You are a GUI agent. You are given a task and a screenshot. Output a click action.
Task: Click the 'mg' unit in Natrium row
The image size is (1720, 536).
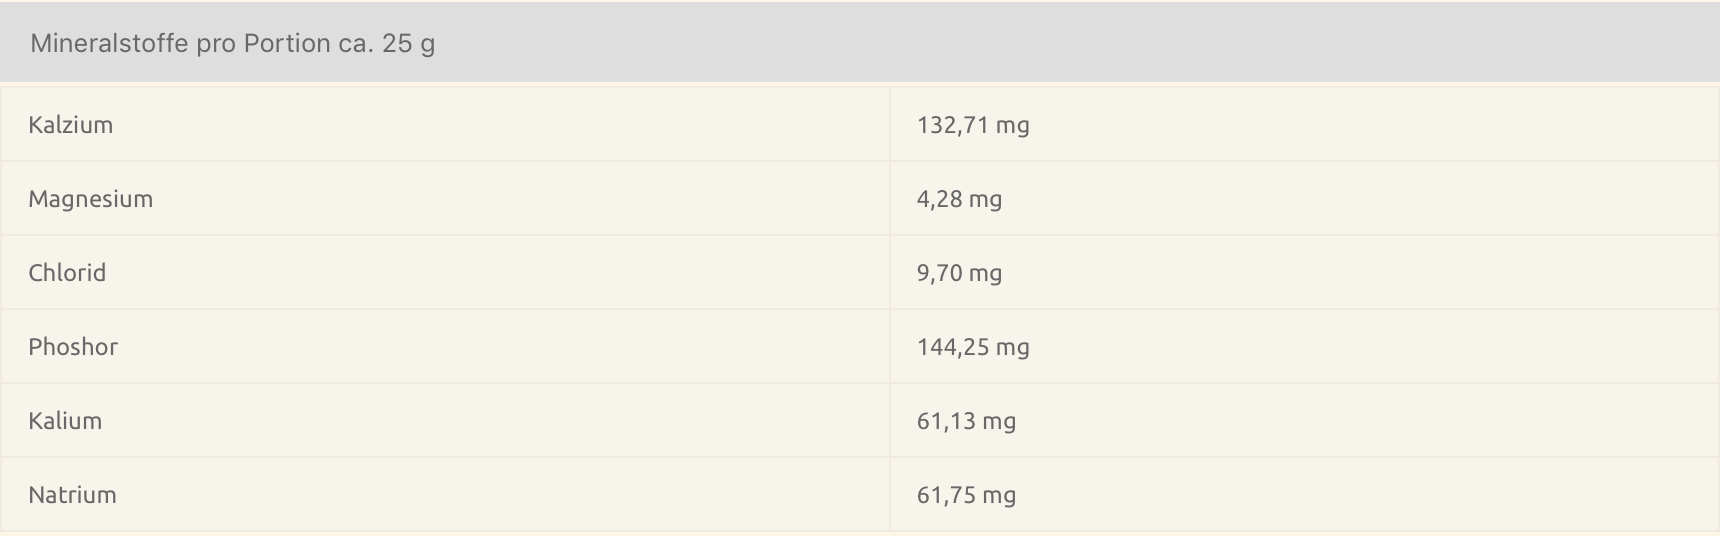coord(999,497)
